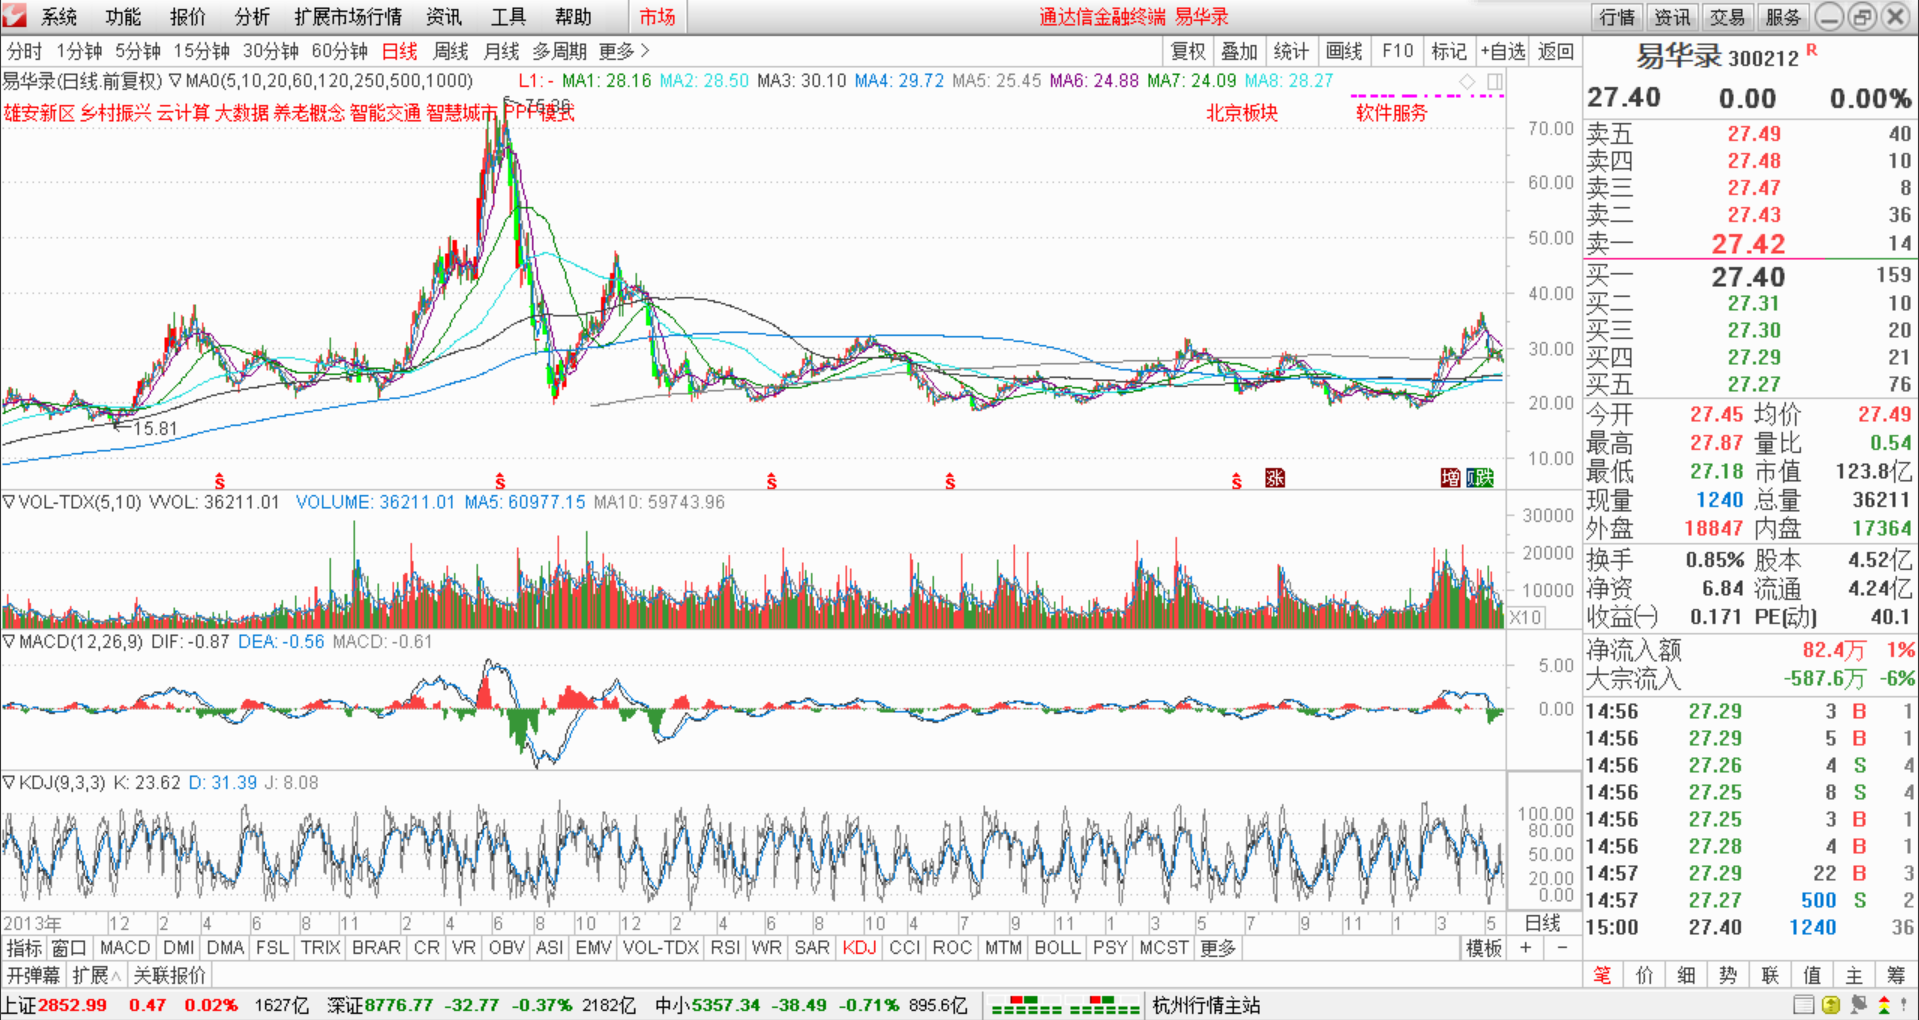Select the BOLL indicator tab
1919x1020 pixels.
point(1057,947)
